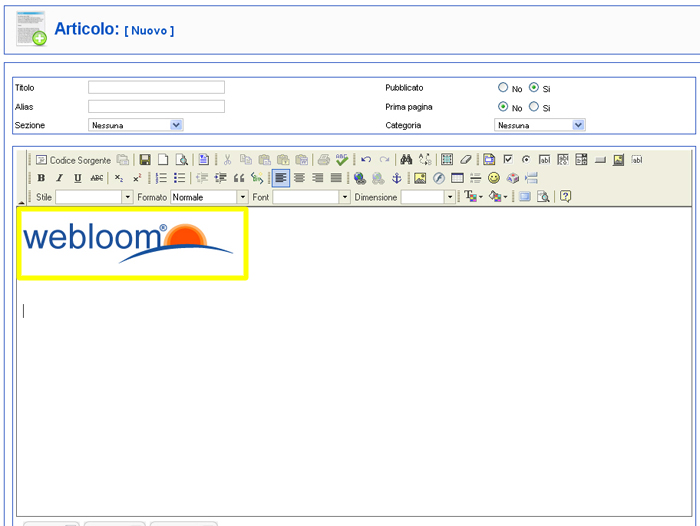
Task: Set Prima pagina to No
Action: [x=503, y=107]
